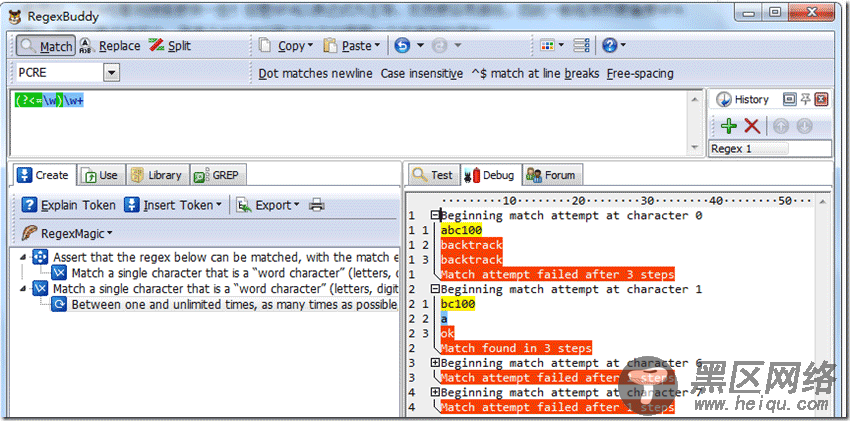Click regex editor scrollbar up arrow
The image size is (850, 421).
(x=694, y=98)
